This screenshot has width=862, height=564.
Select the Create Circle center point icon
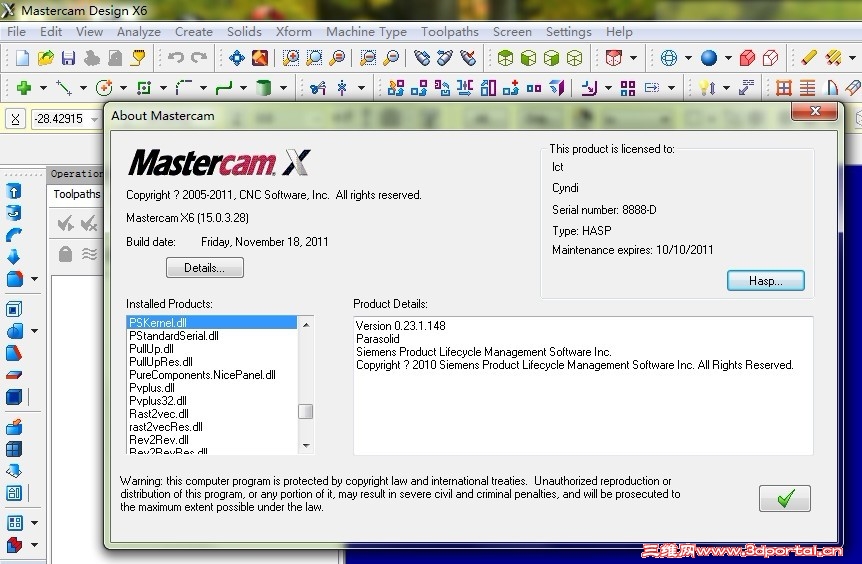pyautogui.click(x=104, y=87)
